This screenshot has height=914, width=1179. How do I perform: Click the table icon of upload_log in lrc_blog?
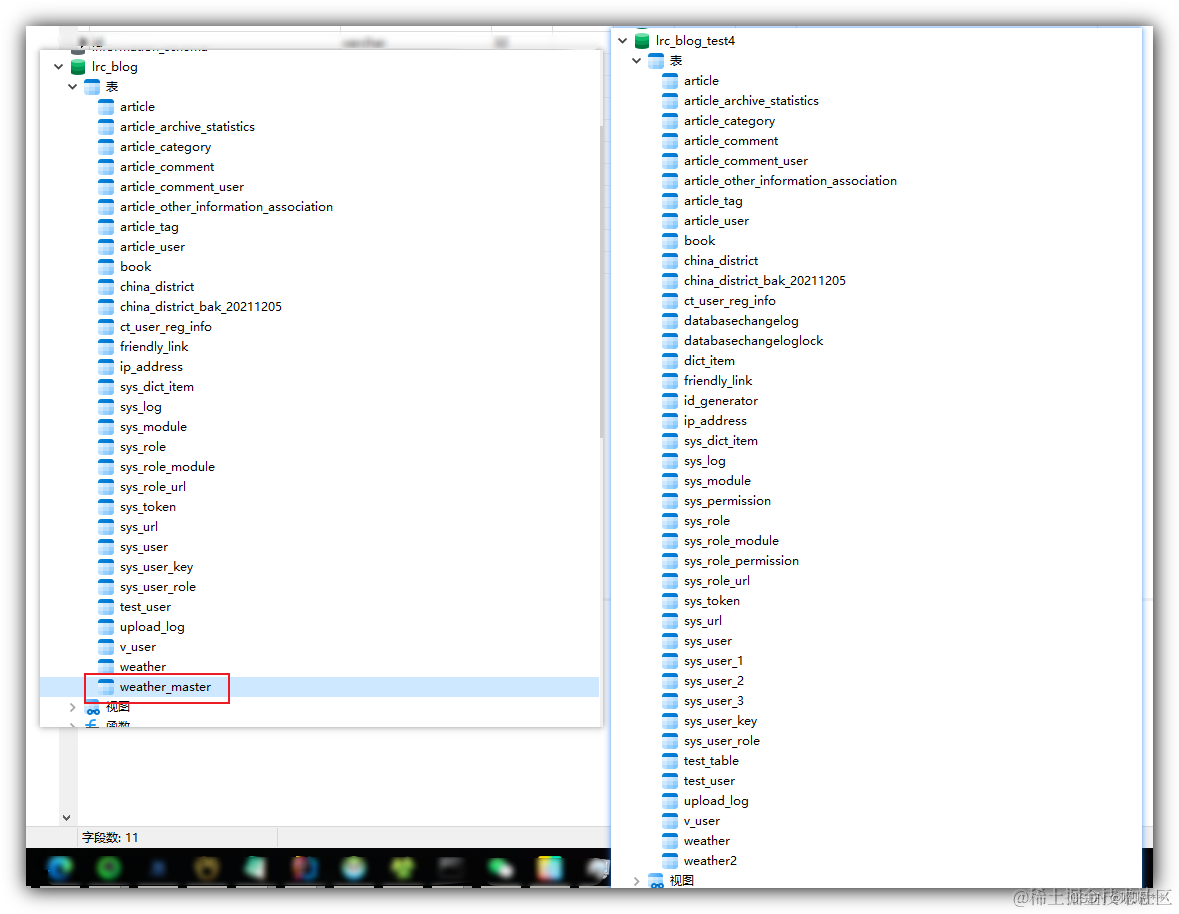pyautogui.click(x=106, y=627)
